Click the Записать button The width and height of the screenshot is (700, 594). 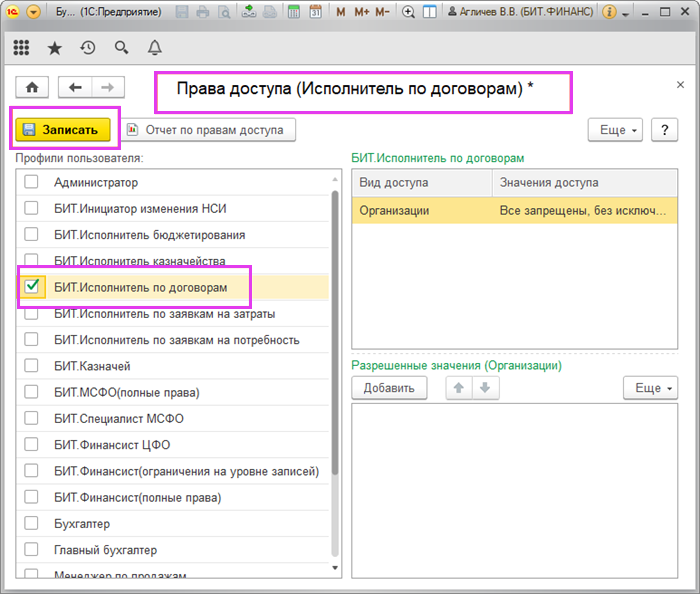tap(61, 130)
